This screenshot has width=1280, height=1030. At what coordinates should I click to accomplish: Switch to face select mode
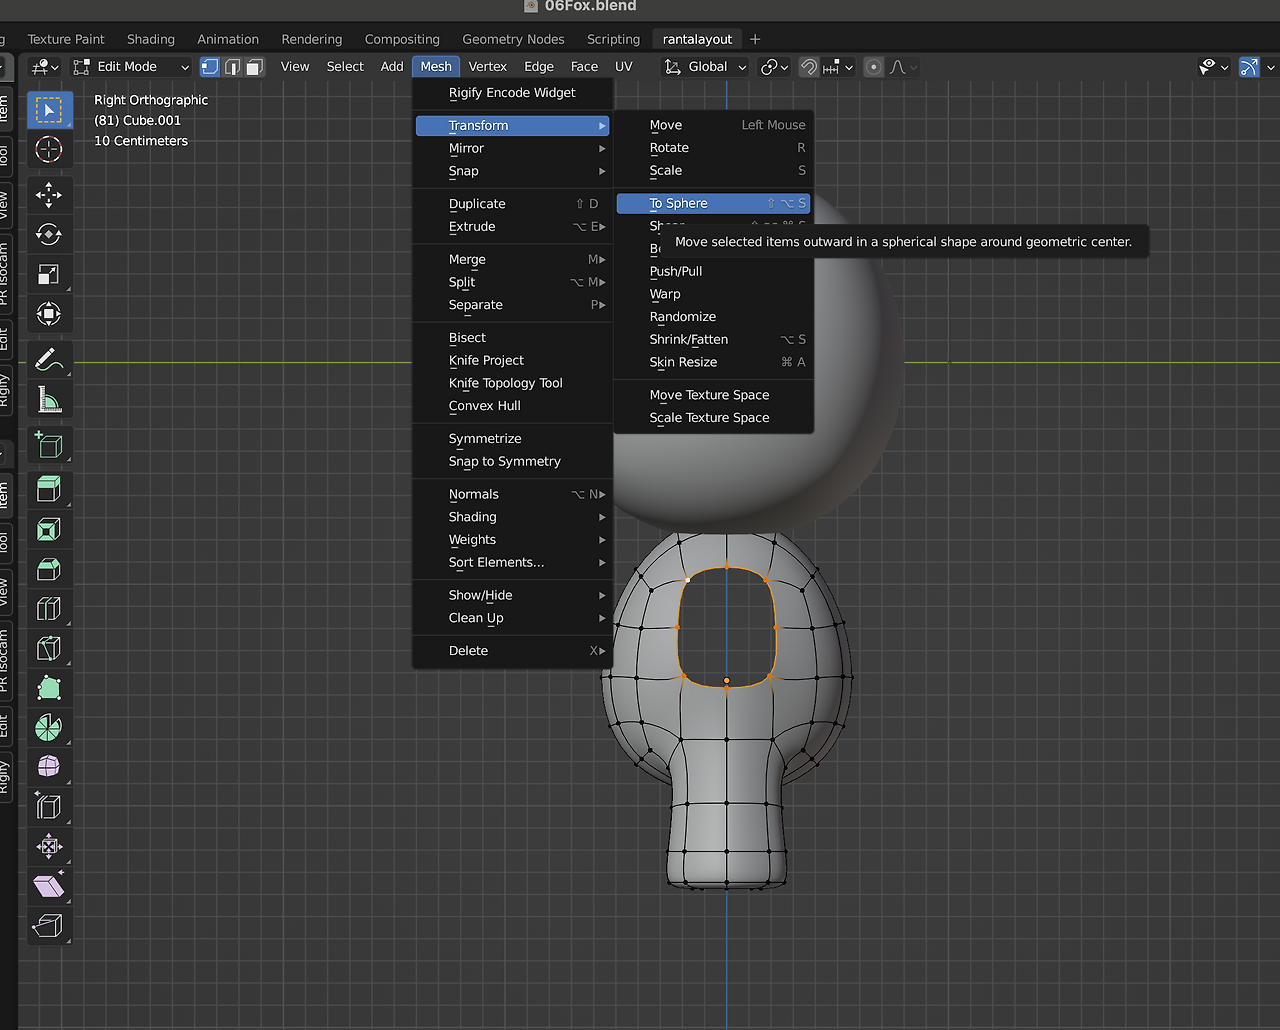point(255,67)
